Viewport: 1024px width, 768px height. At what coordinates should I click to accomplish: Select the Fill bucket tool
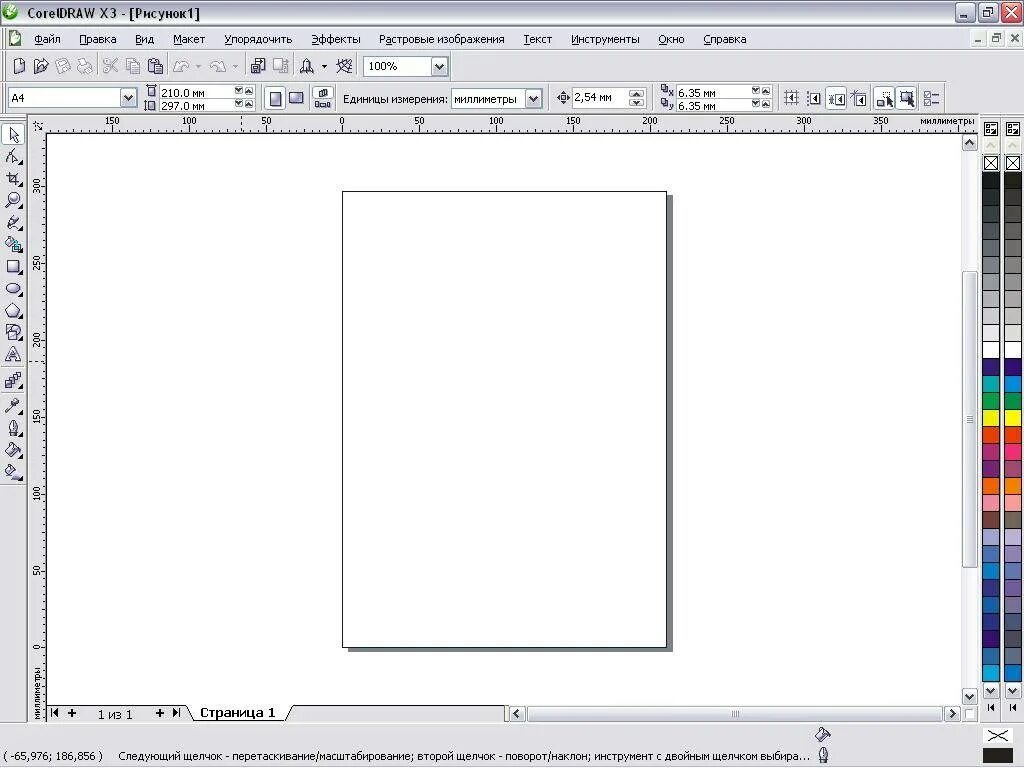click(x=13, y=450)
